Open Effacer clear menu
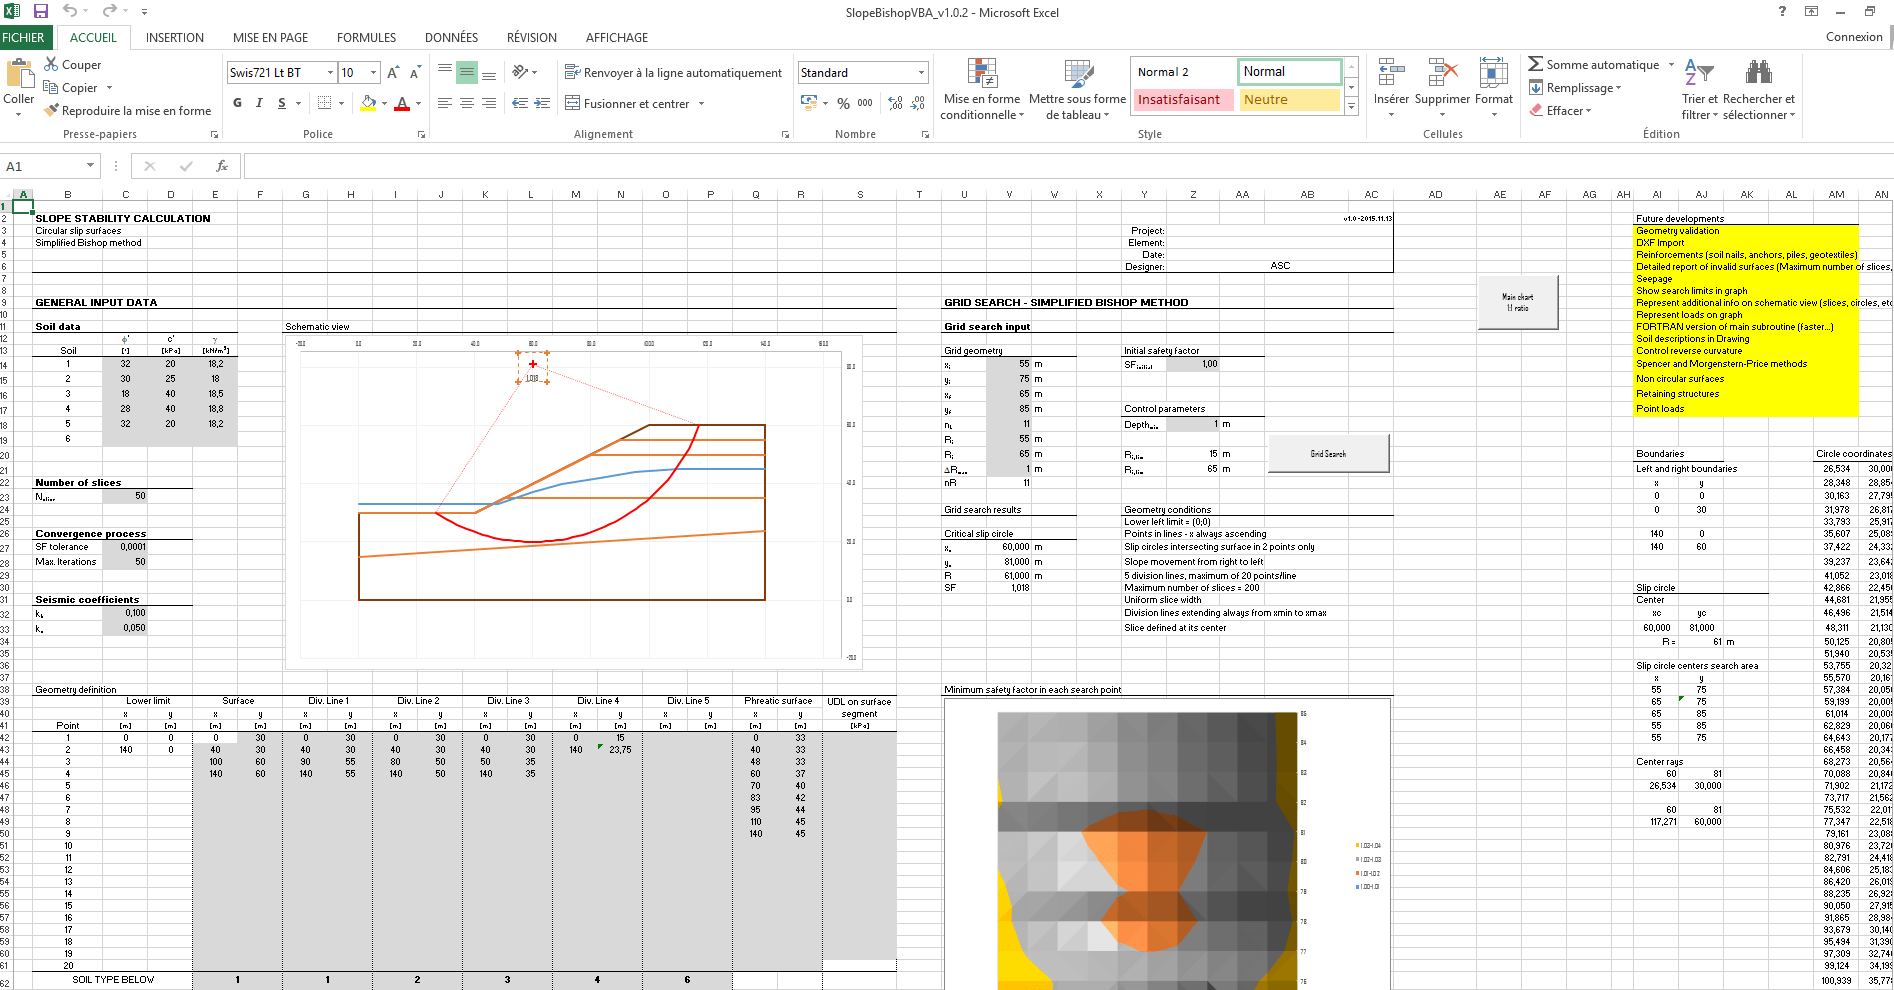This screenshot has height=990, width=1894. click(x=1560, y=110)
